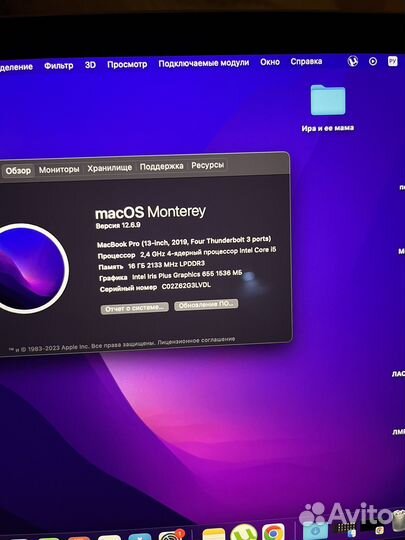Image resolution: width=405 pixels, height=540 pixels.
Task: Switch to the Ресурсы tab
Action: 208,165
